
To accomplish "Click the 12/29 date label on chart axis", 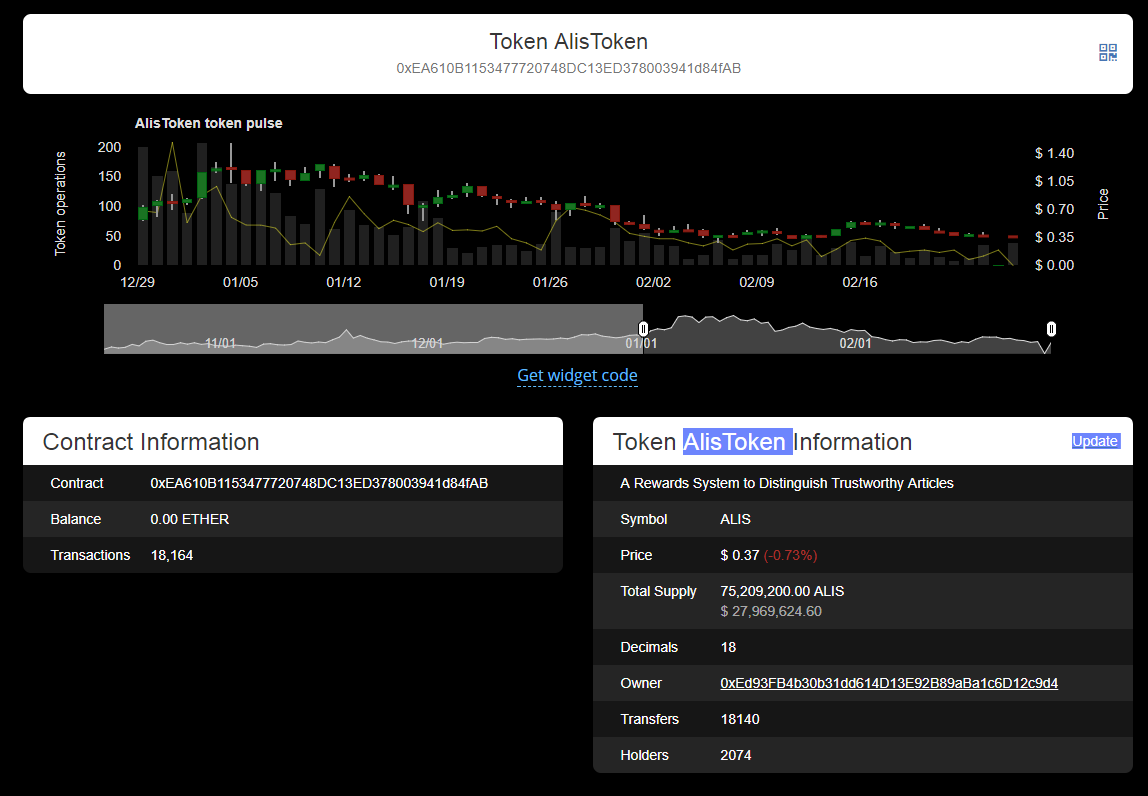I will point(137,282).
